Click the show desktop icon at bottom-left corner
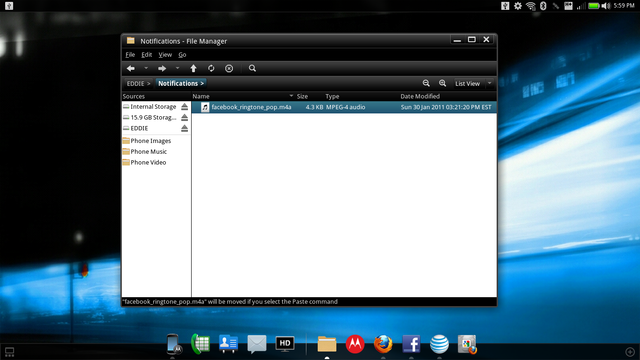Viewport: 640px width, 360px height. pyautogui.click(x=9, y=351)
